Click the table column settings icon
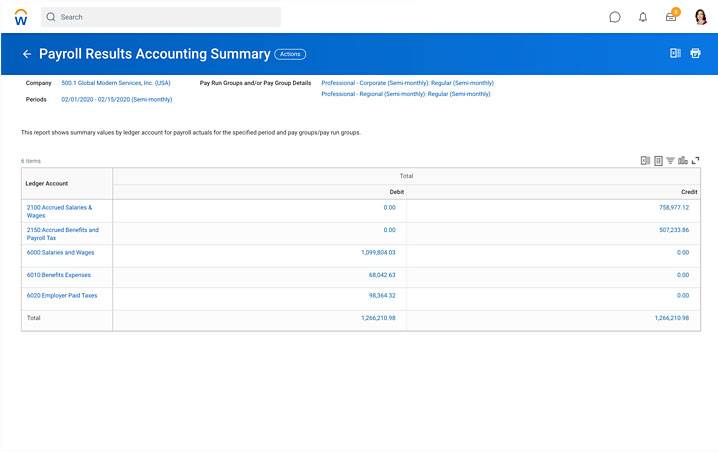 [x=658, y=160]
